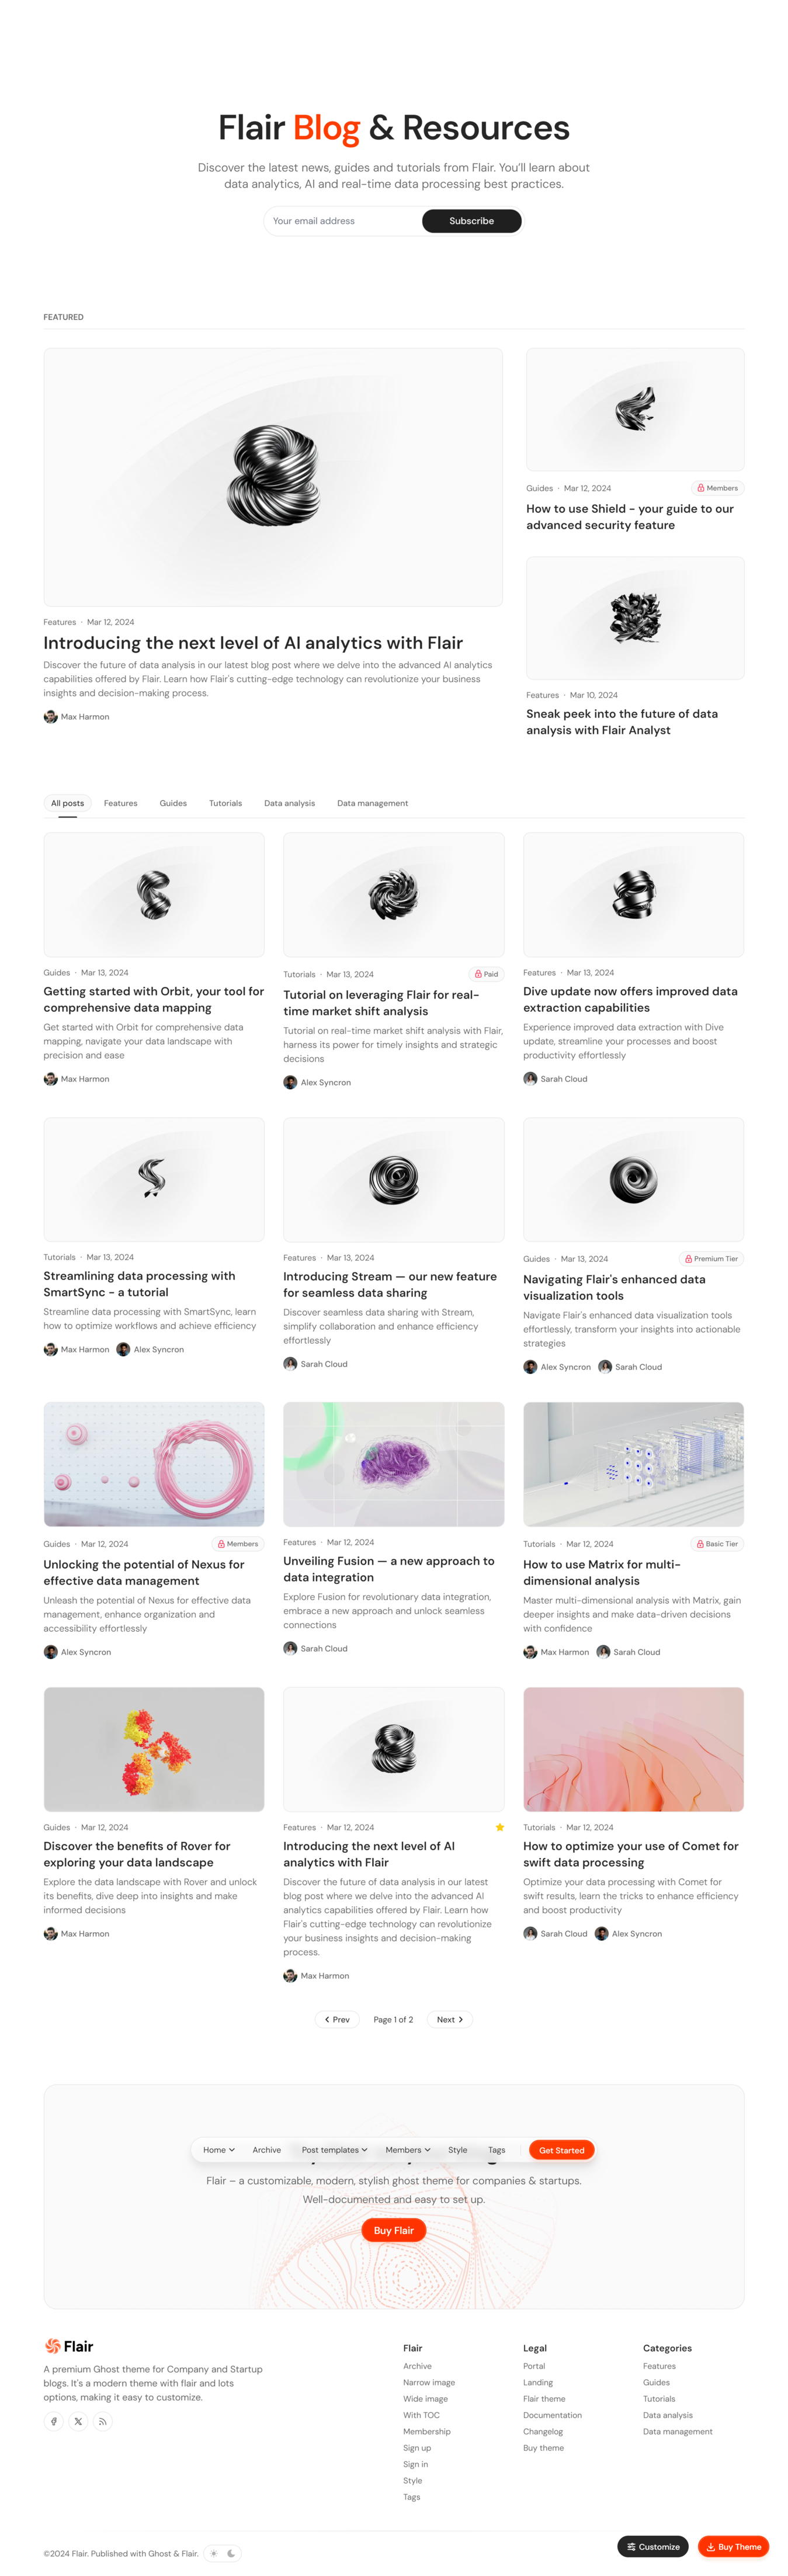
Task: Click the Customize button
Action: point(652,2546)
